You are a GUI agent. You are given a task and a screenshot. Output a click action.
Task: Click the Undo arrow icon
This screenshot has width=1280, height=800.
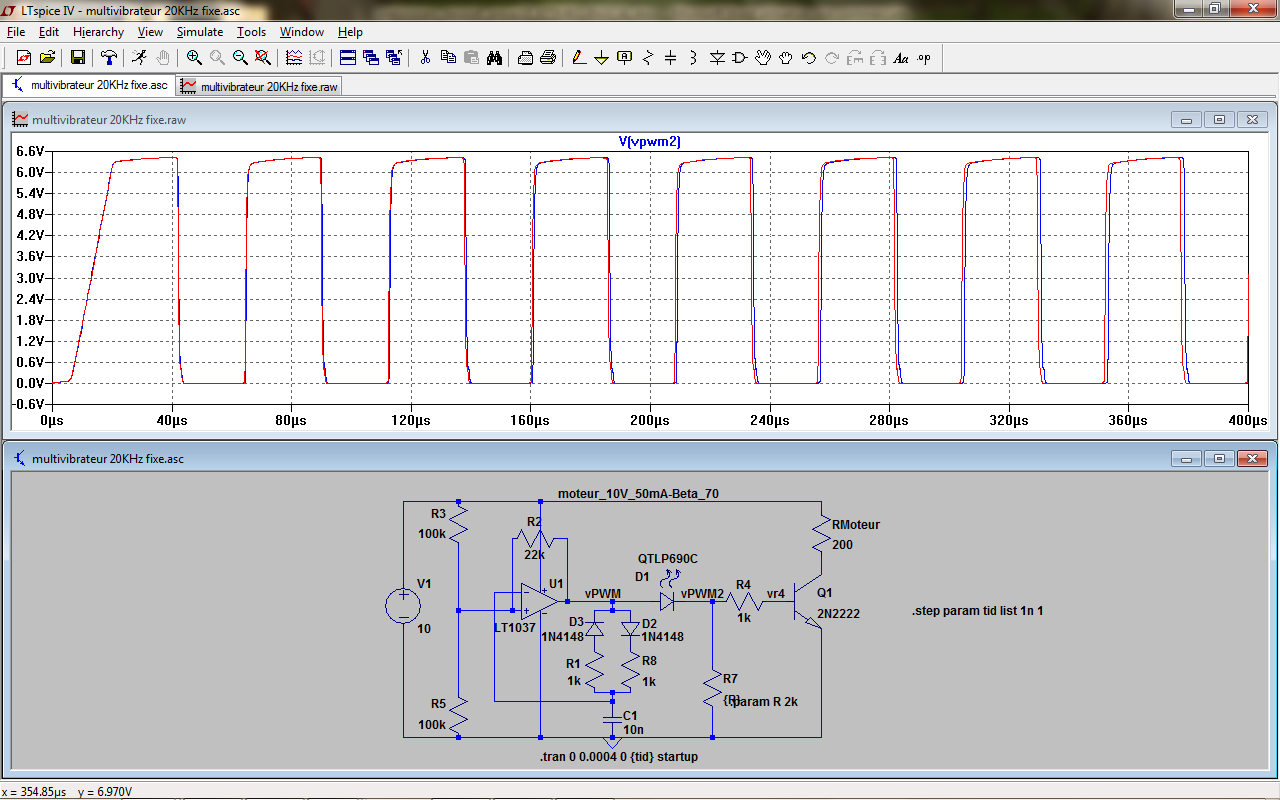click(809, 58)
